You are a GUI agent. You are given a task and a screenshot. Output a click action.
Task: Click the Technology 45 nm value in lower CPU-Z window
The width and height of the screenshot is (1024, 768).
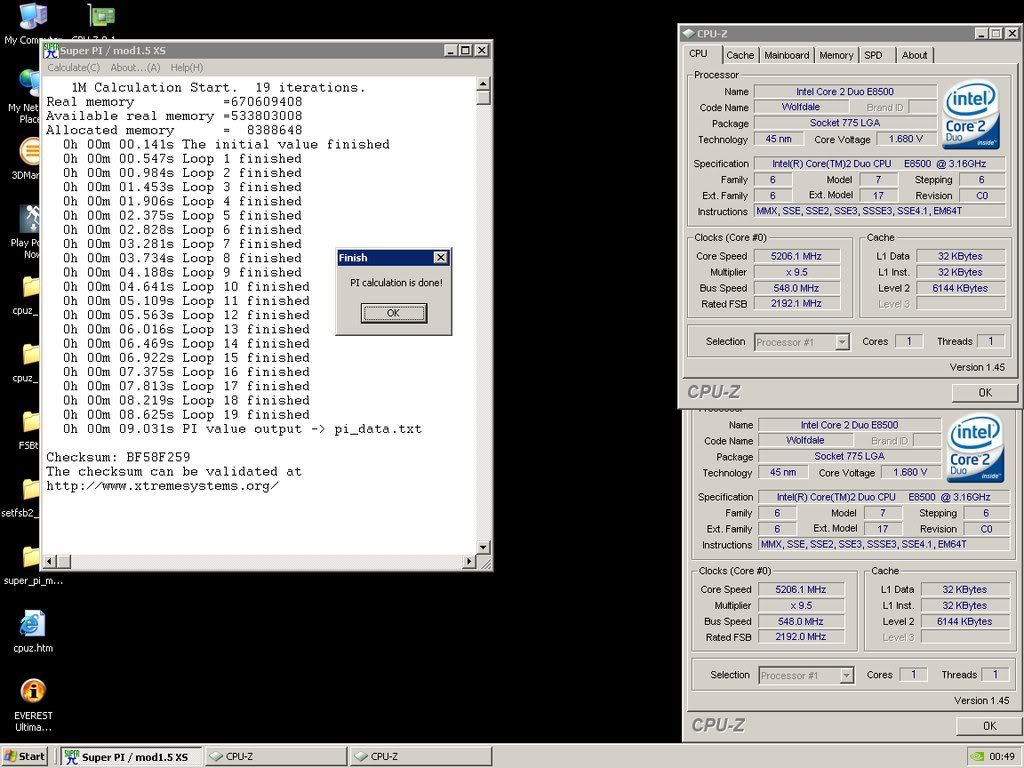pos(782,472)
